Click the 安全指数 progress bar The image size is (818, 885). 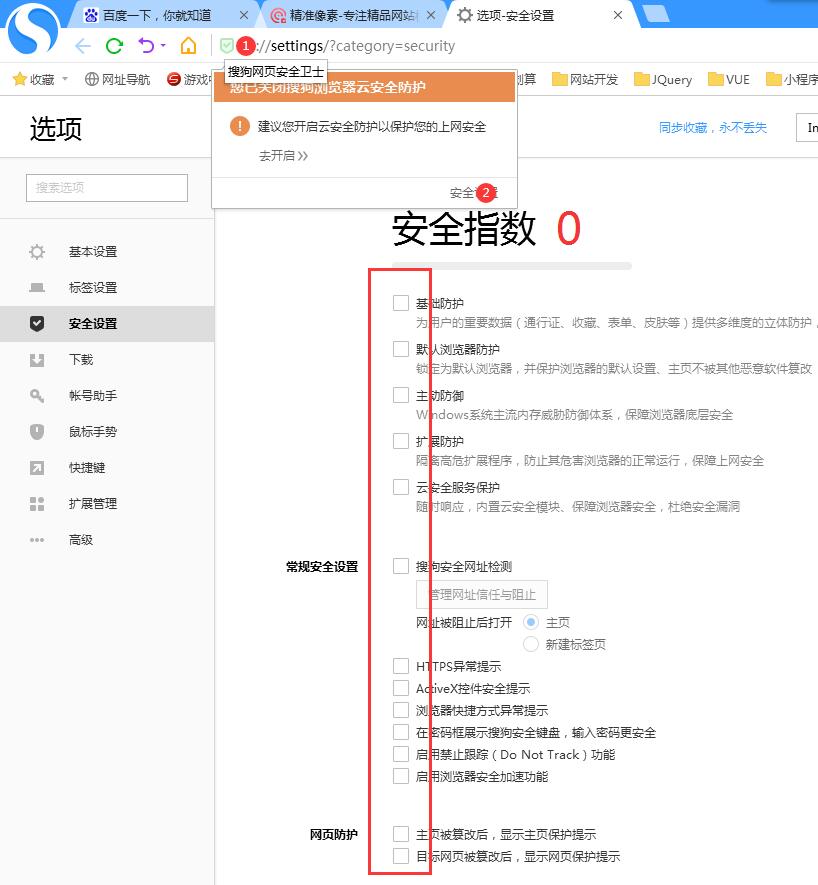point(512,266)
